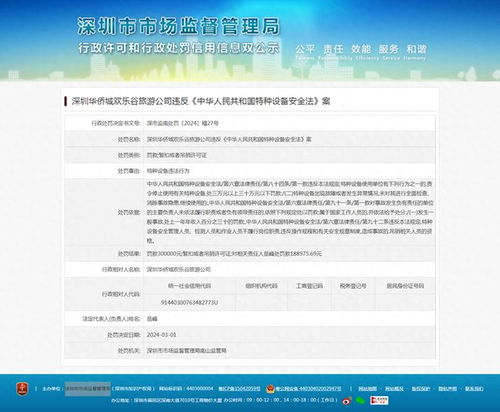Click the police badge icon beside 粤公网安备

270,389
